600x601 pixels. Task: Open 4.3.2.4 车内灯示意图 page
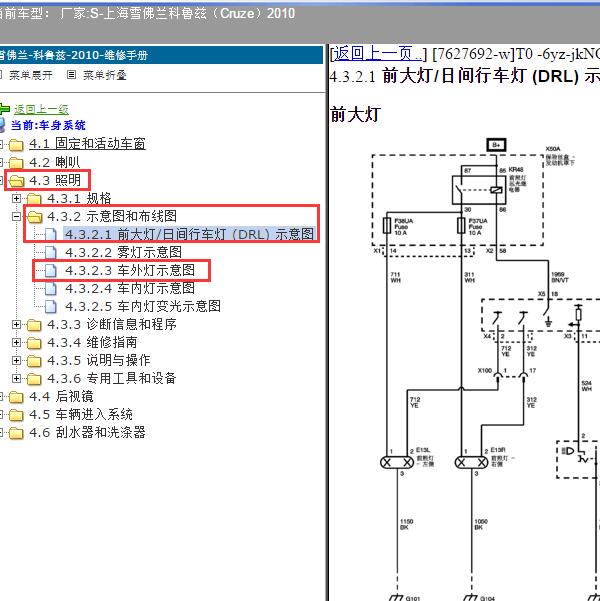click(x=130, y=288)
